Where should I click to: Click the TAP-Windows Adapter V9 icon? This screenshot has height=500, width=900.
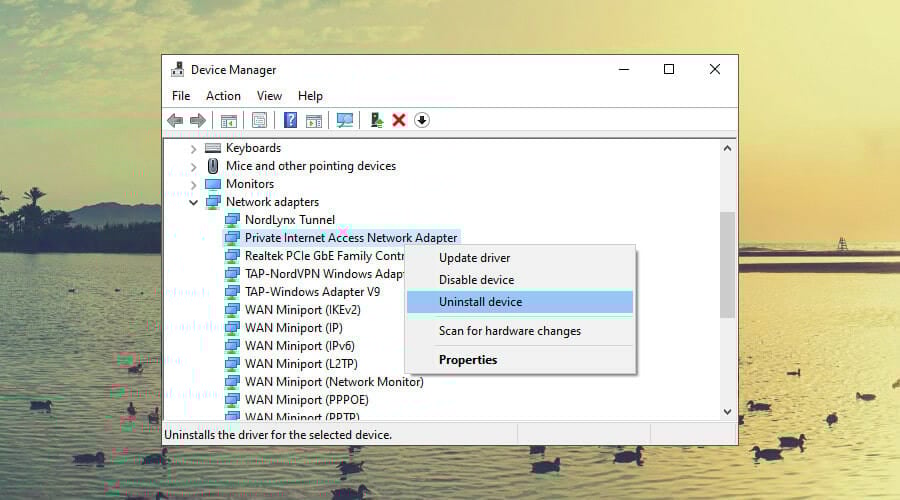tap(232, 292)
